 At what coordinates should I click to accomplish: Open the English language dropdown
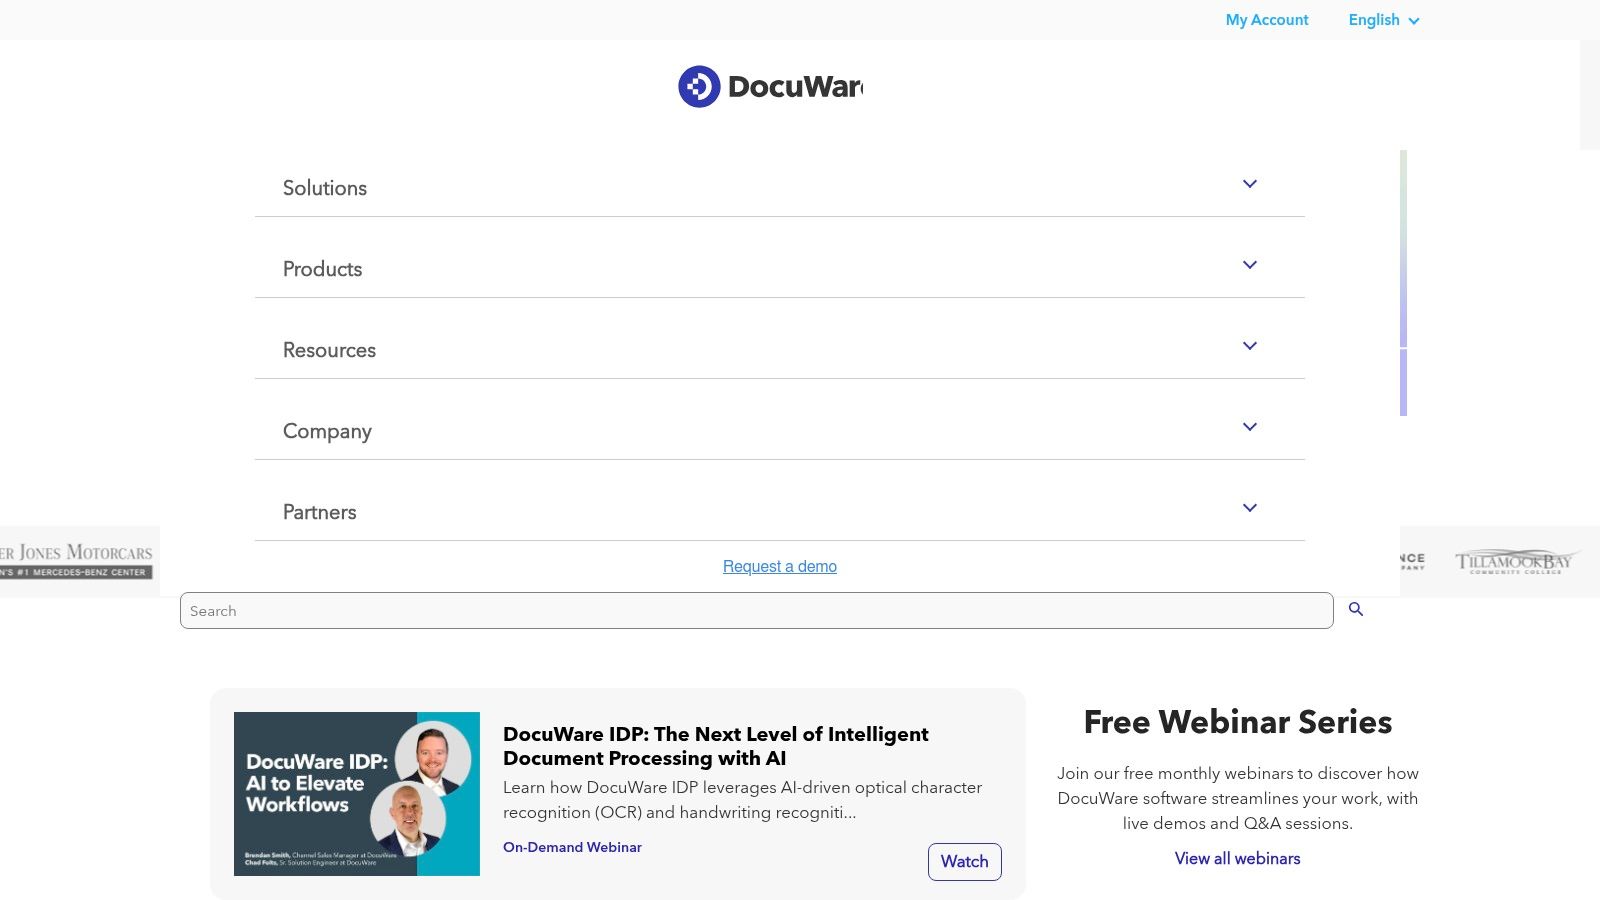pyautogui.click(x=1383, y=20)
